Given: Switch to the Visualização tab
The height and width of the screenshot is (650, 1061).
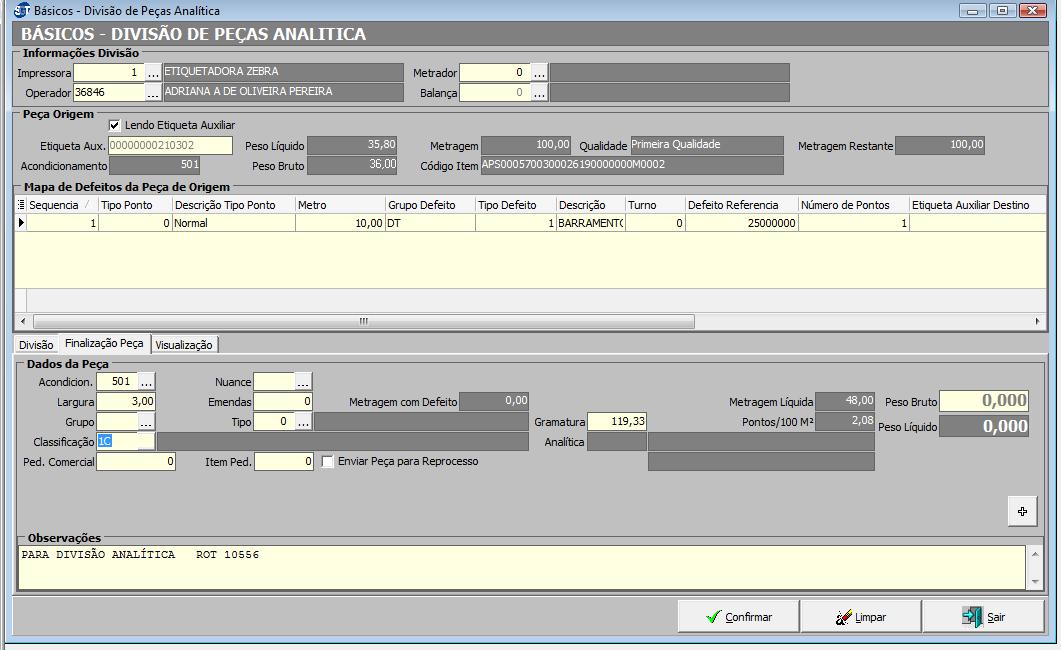Looking at the screenshot, I should [184, 345].
